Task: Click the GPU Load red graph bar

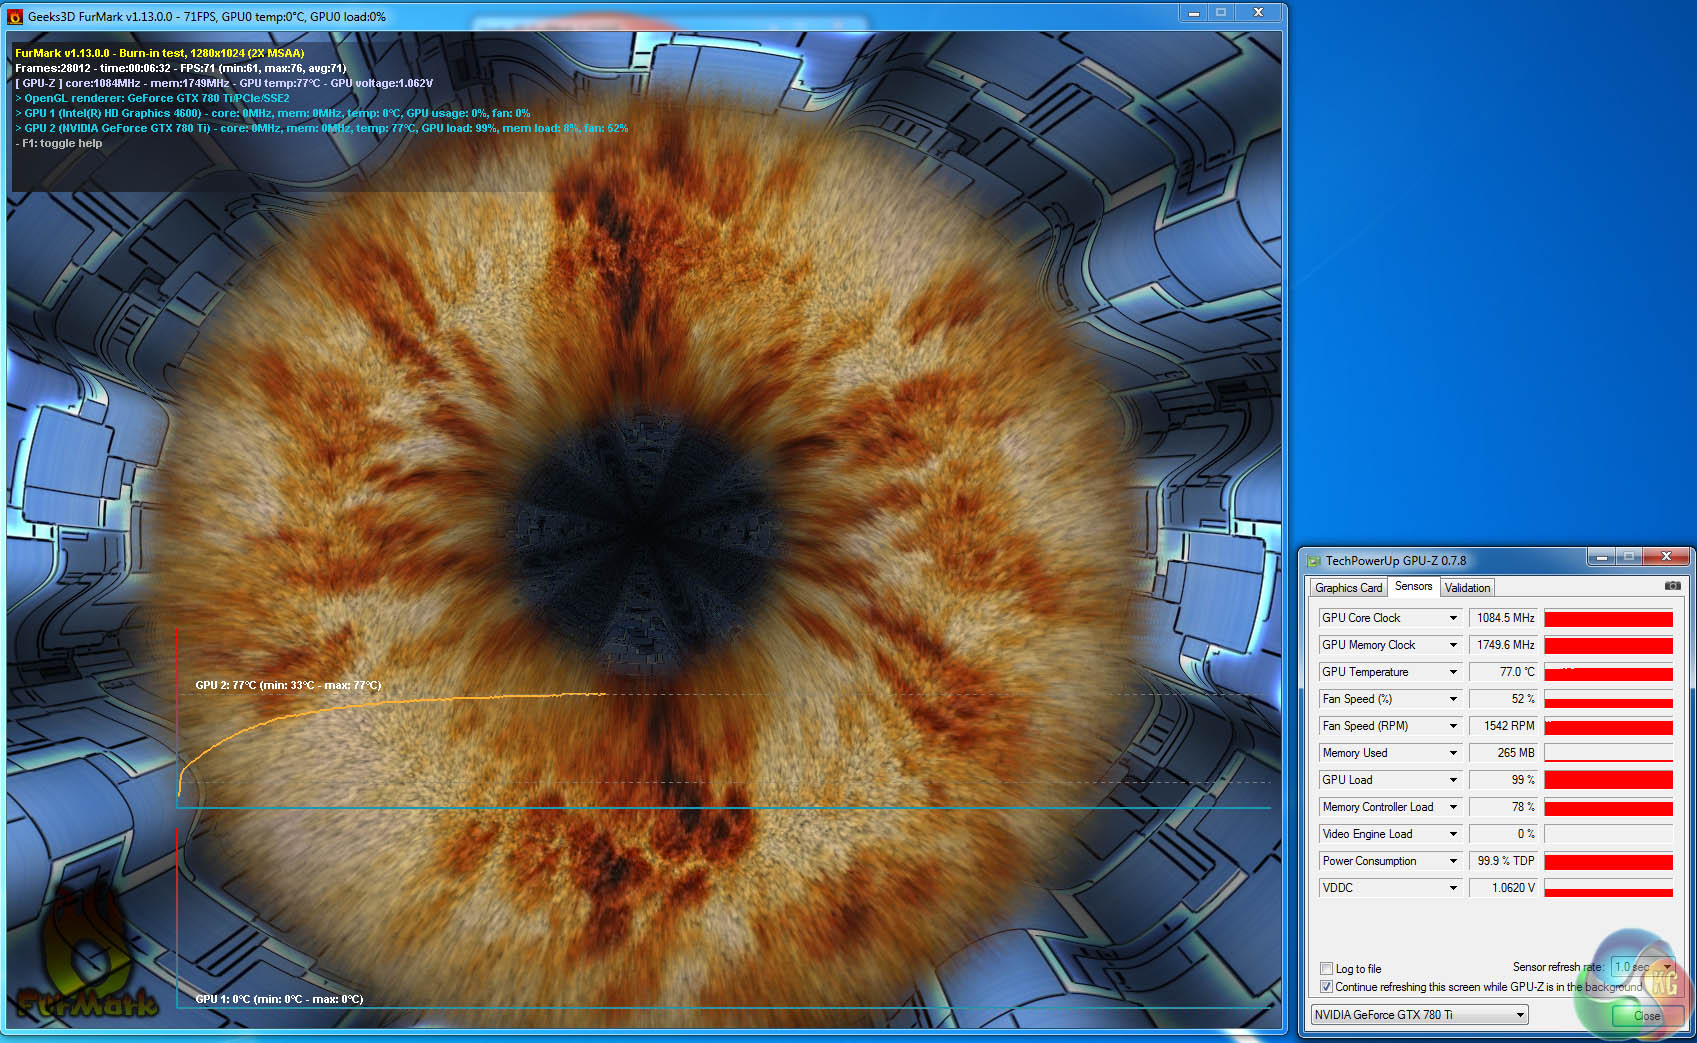Action: 1608,780
